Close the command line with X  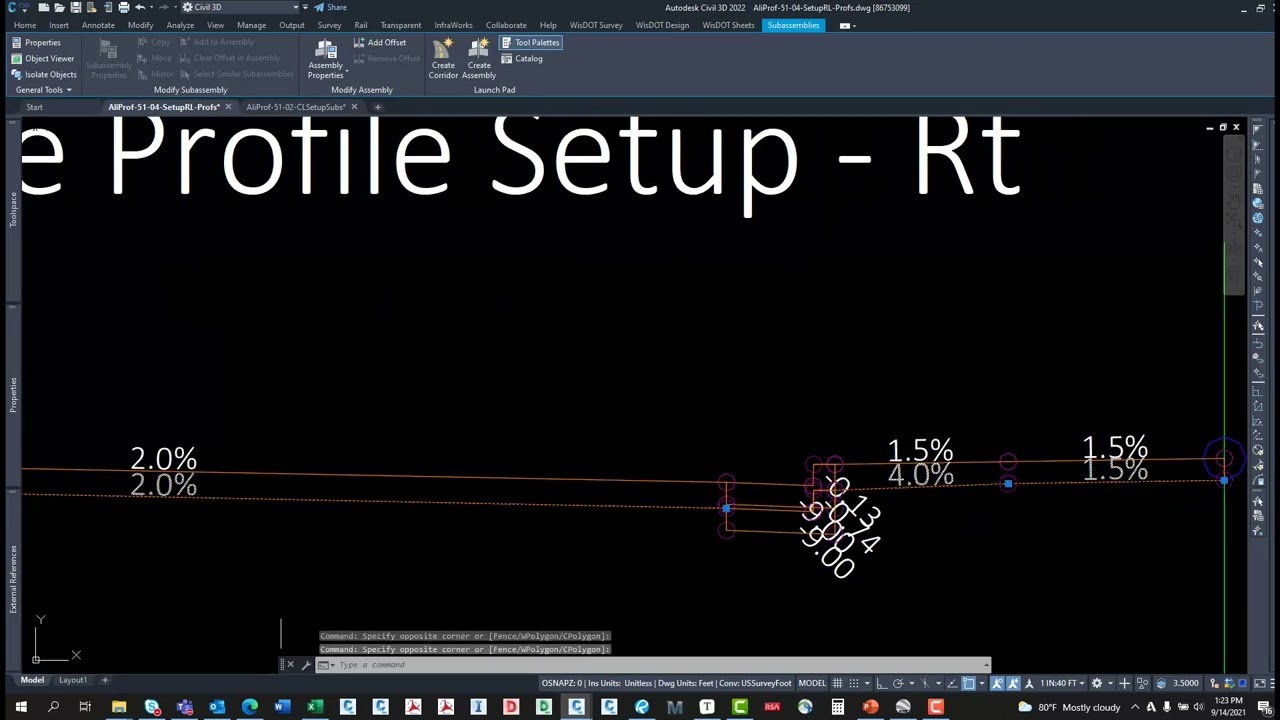[290, 665]
